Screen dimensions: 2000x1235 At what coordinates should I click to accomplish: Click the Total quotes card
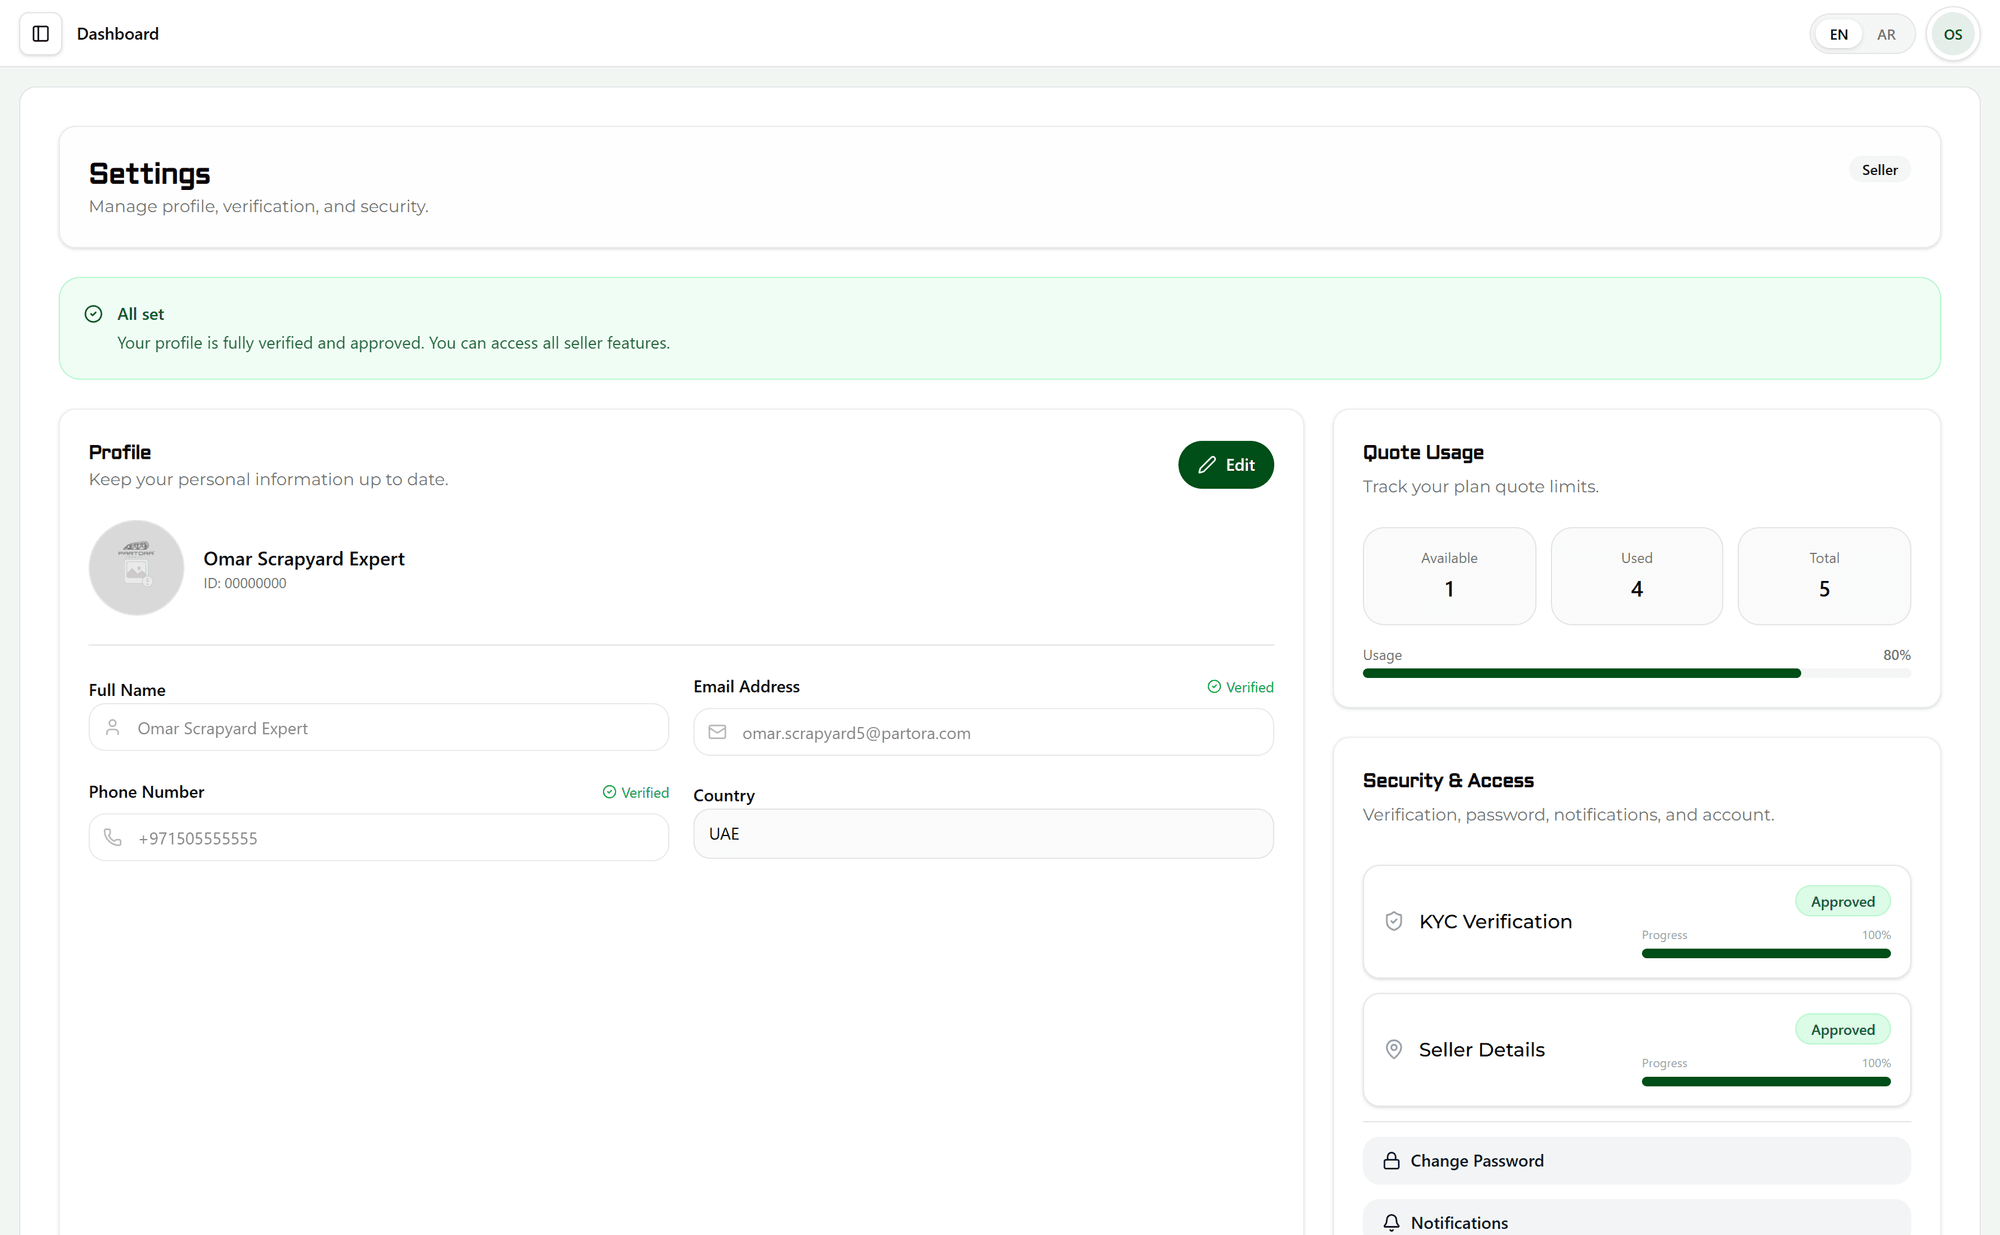tap(1824, 576)
